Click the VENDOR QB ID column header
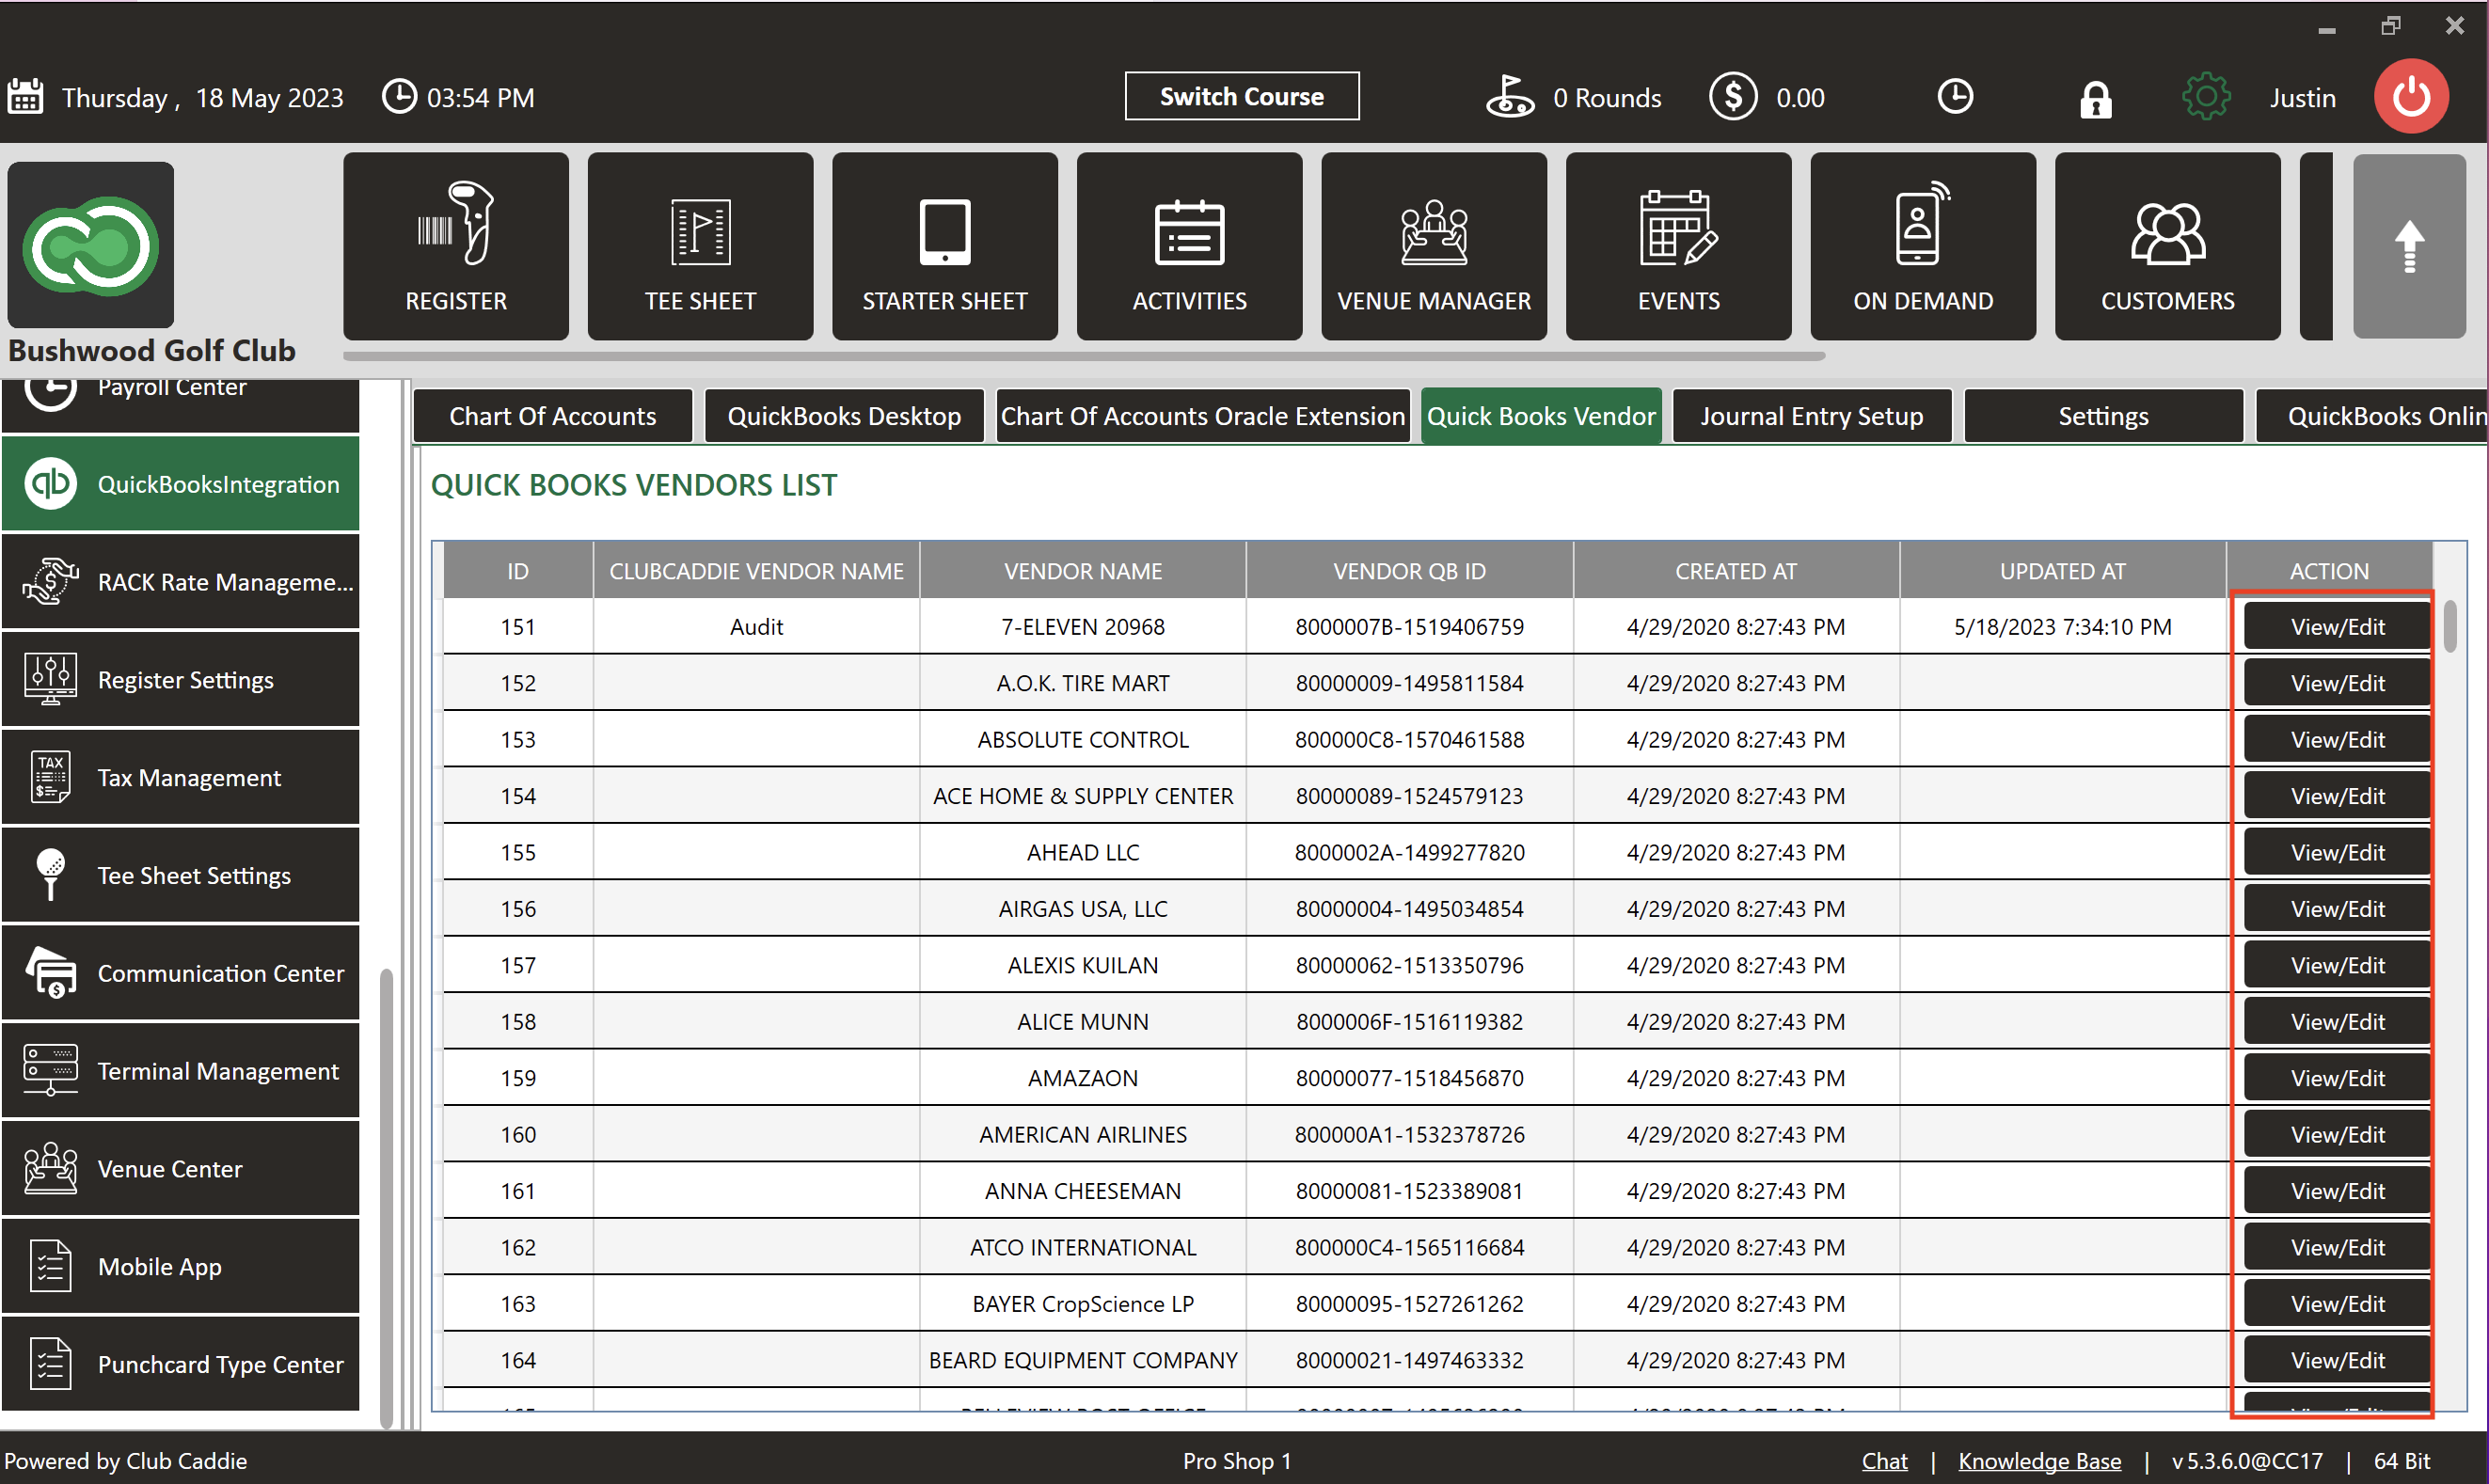The width and height of the screenshot is (2489, 1484). [1409, 571]
